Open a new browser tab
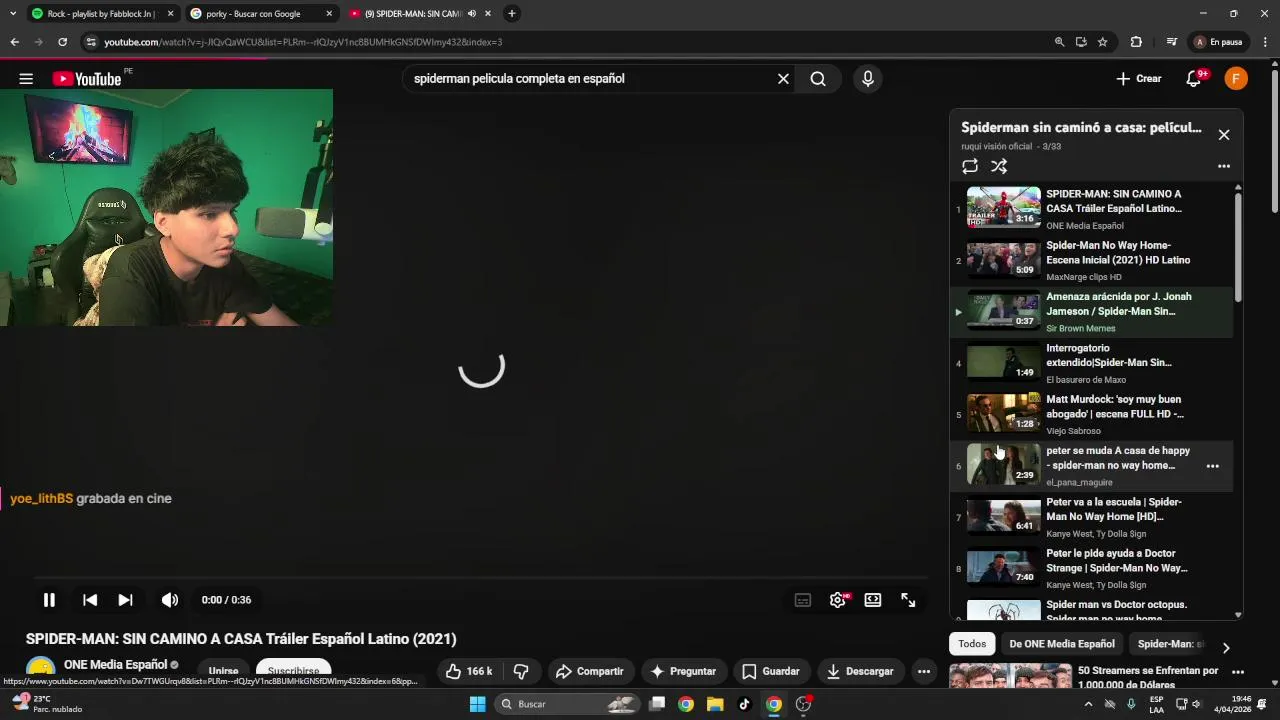 [512, 14]
